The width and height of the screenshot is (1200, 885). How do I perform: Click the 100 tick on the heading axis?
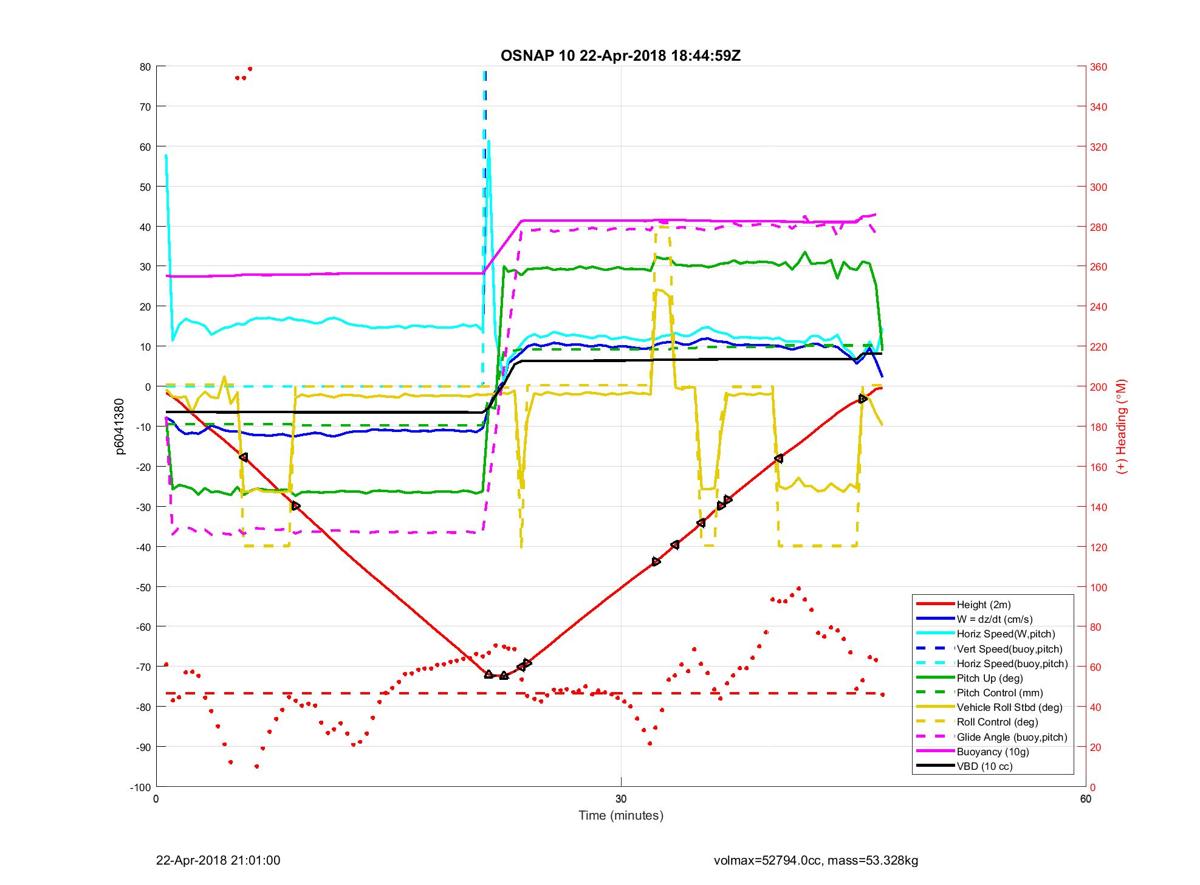point(1100,587)
